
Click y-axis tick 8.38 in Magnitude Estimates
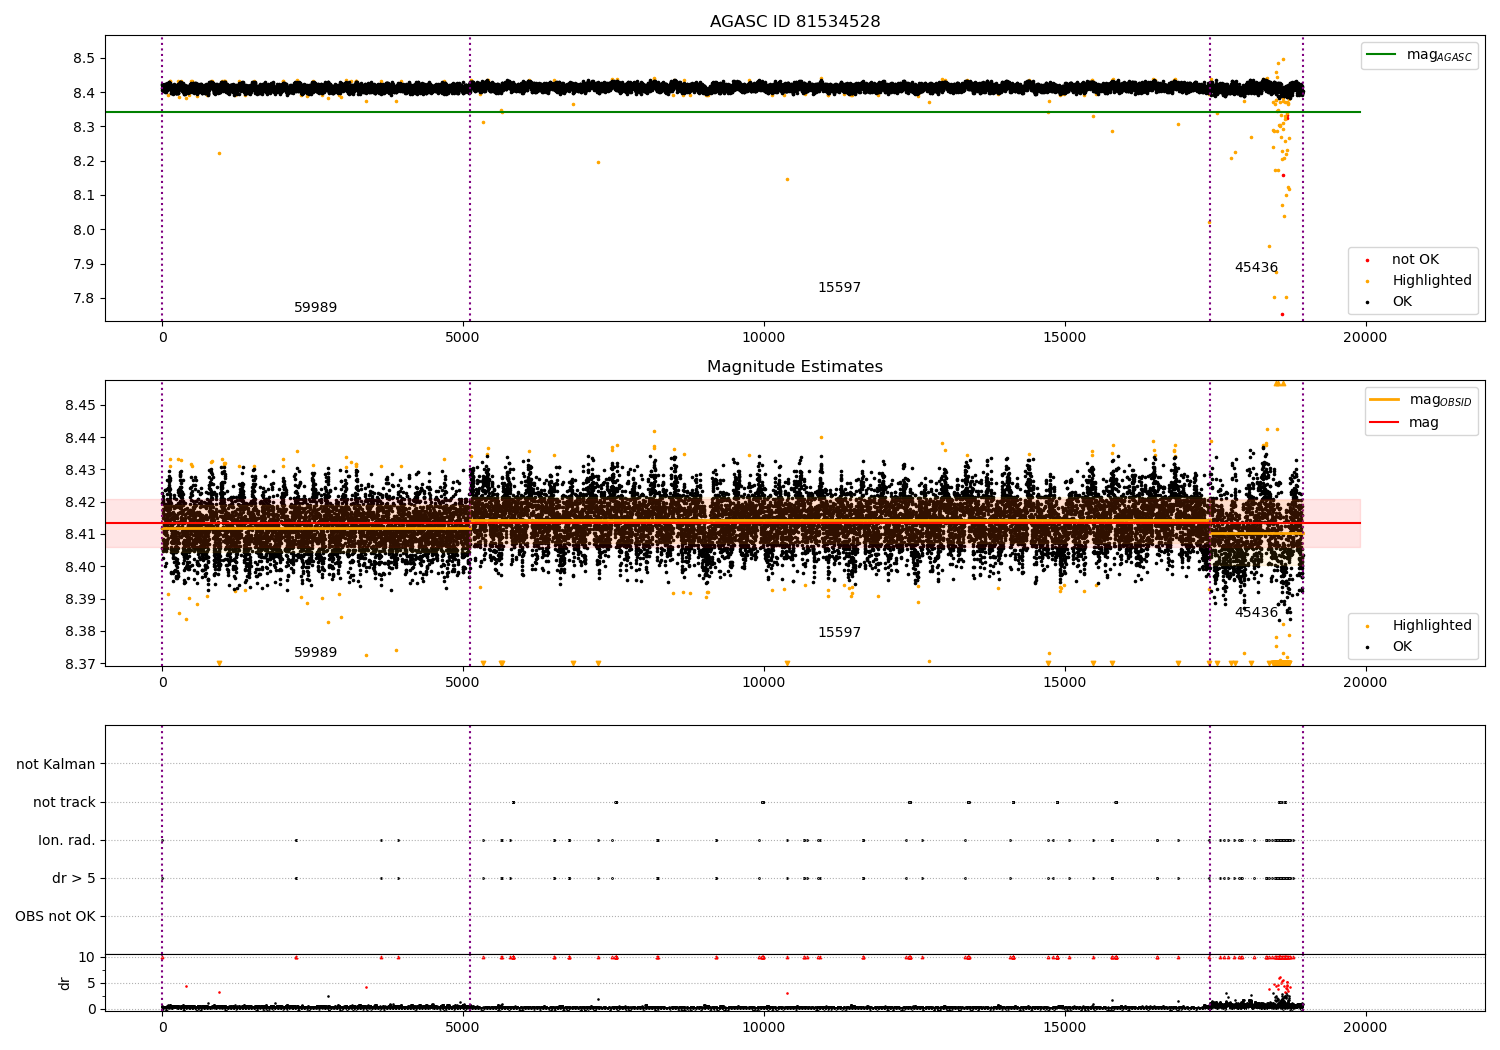click(80, 632)
